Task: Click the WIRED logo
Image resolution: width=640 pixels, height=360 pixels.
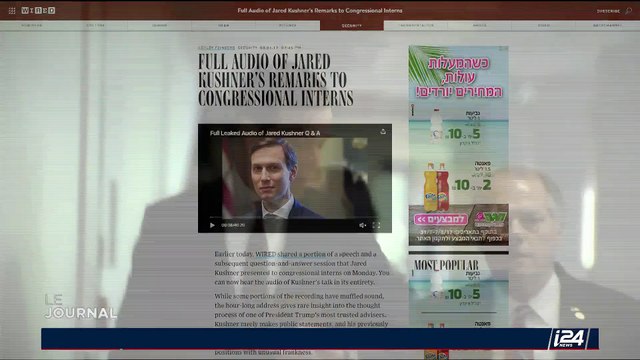Action: [38, 11]
